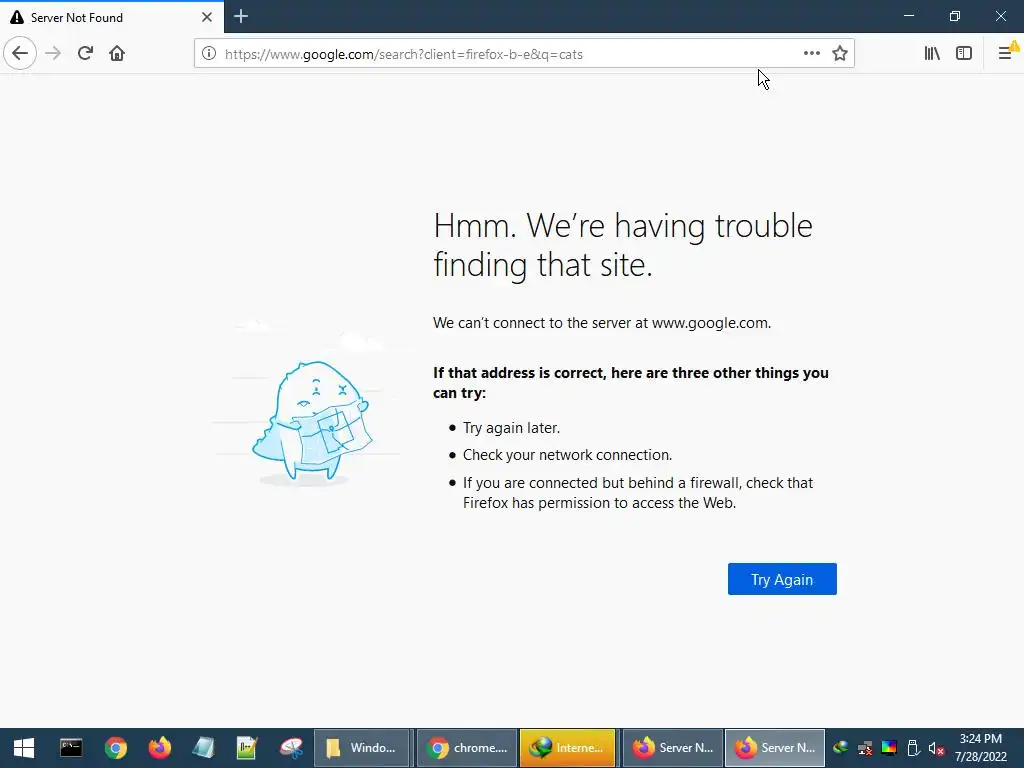The height and width of the screenshot is (768, 1024).
Task: Open the clock showing 3:24 PM
Action: coord(980,748)
